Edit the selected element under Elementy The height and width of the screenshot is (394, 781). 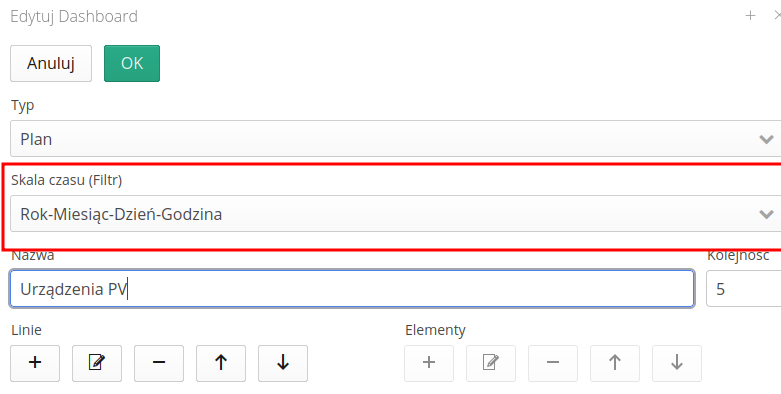coord(491,363)
